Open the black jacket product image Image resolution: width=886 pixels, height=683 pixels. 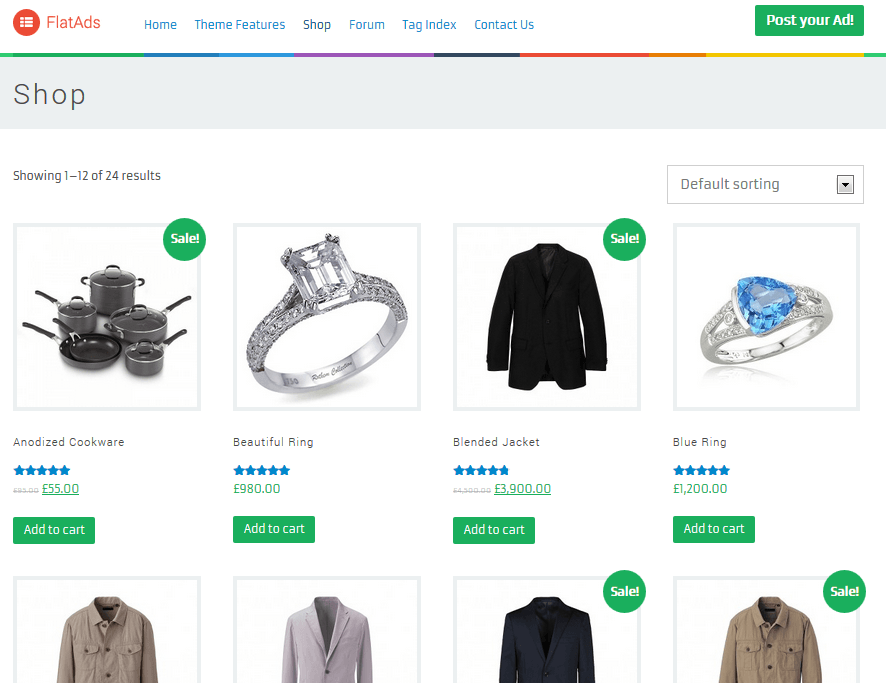point(546,317)
